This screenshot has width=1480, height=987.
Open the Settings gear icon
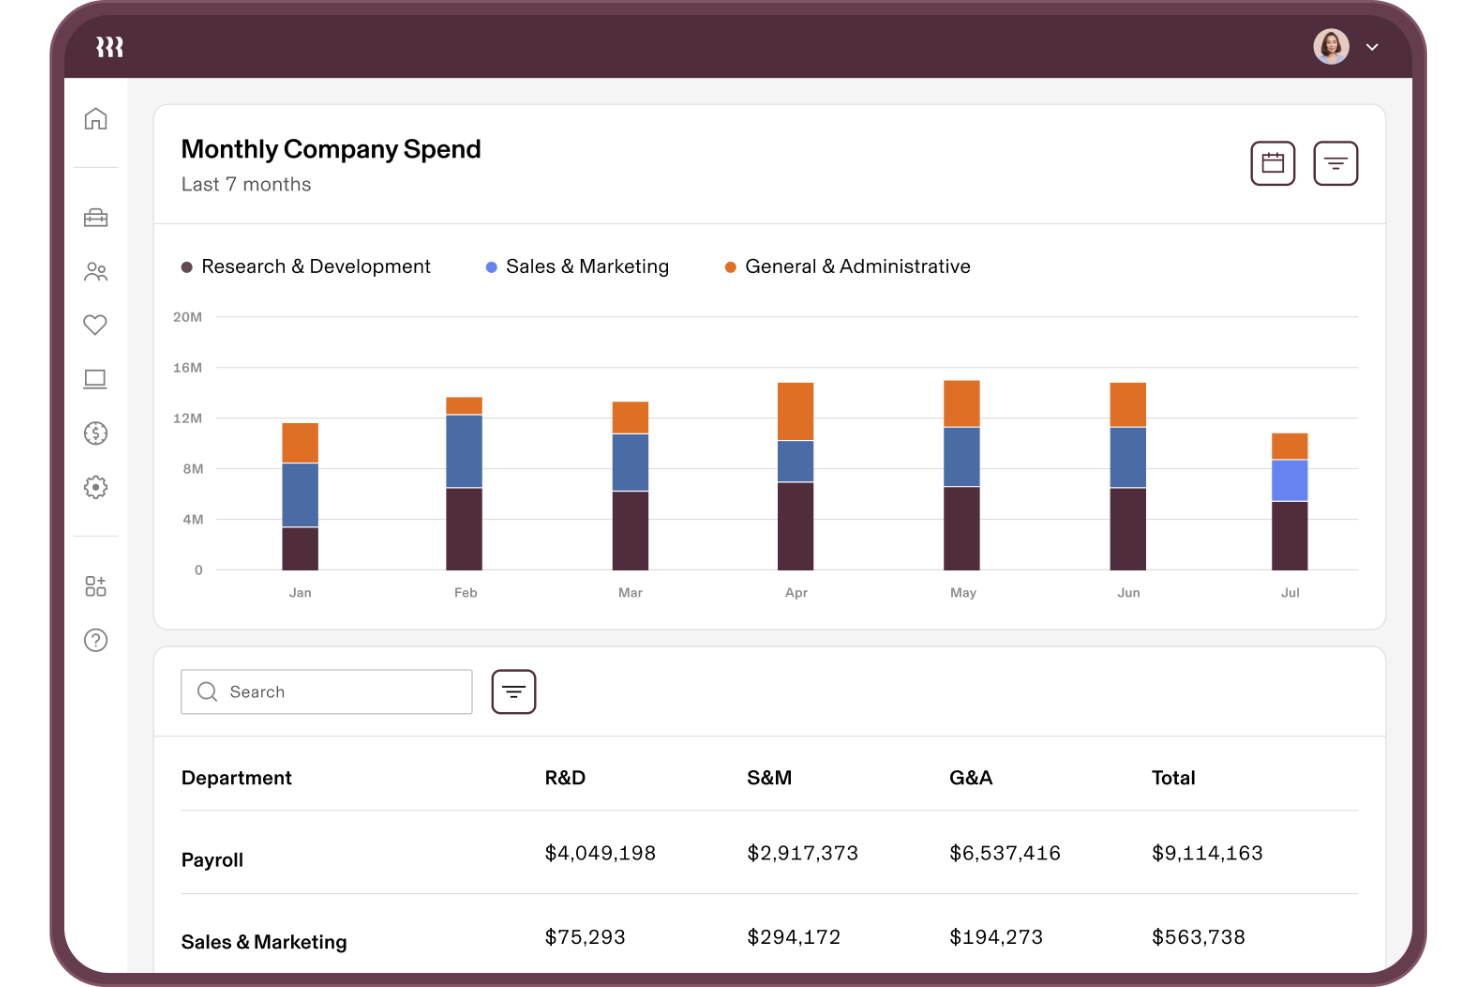click(x=96, y=487)
